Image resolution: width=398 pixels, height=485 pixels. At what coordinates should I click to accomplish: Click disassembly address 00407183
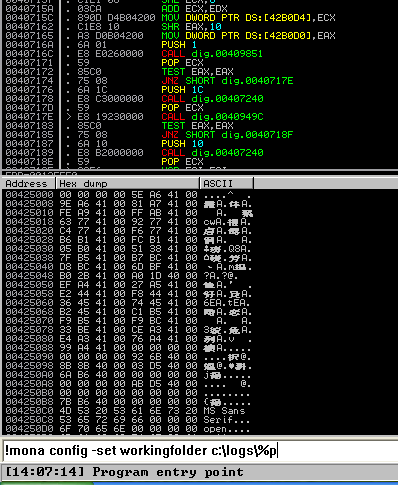(29, 125)
